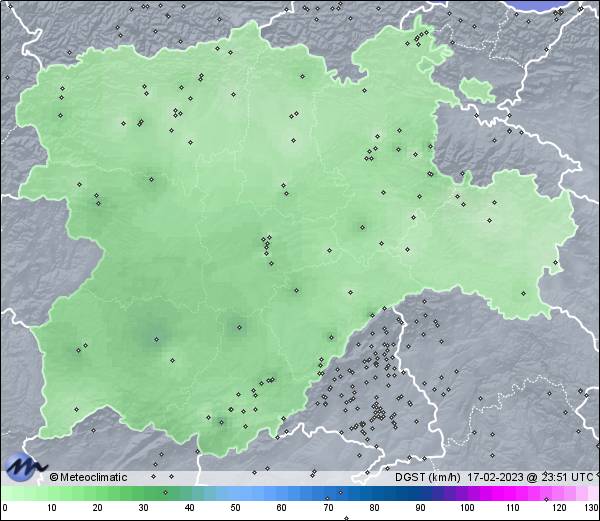The image size is (600, 521).
Task: Click the 120 scale label
Action: click(x=559, y=508)
